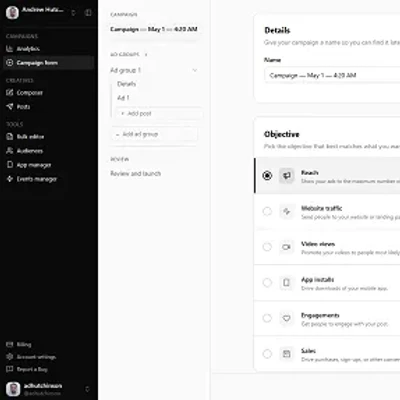Click the Video views camera icon
This screenshot has width=400, height=400.
pos(286,247)
